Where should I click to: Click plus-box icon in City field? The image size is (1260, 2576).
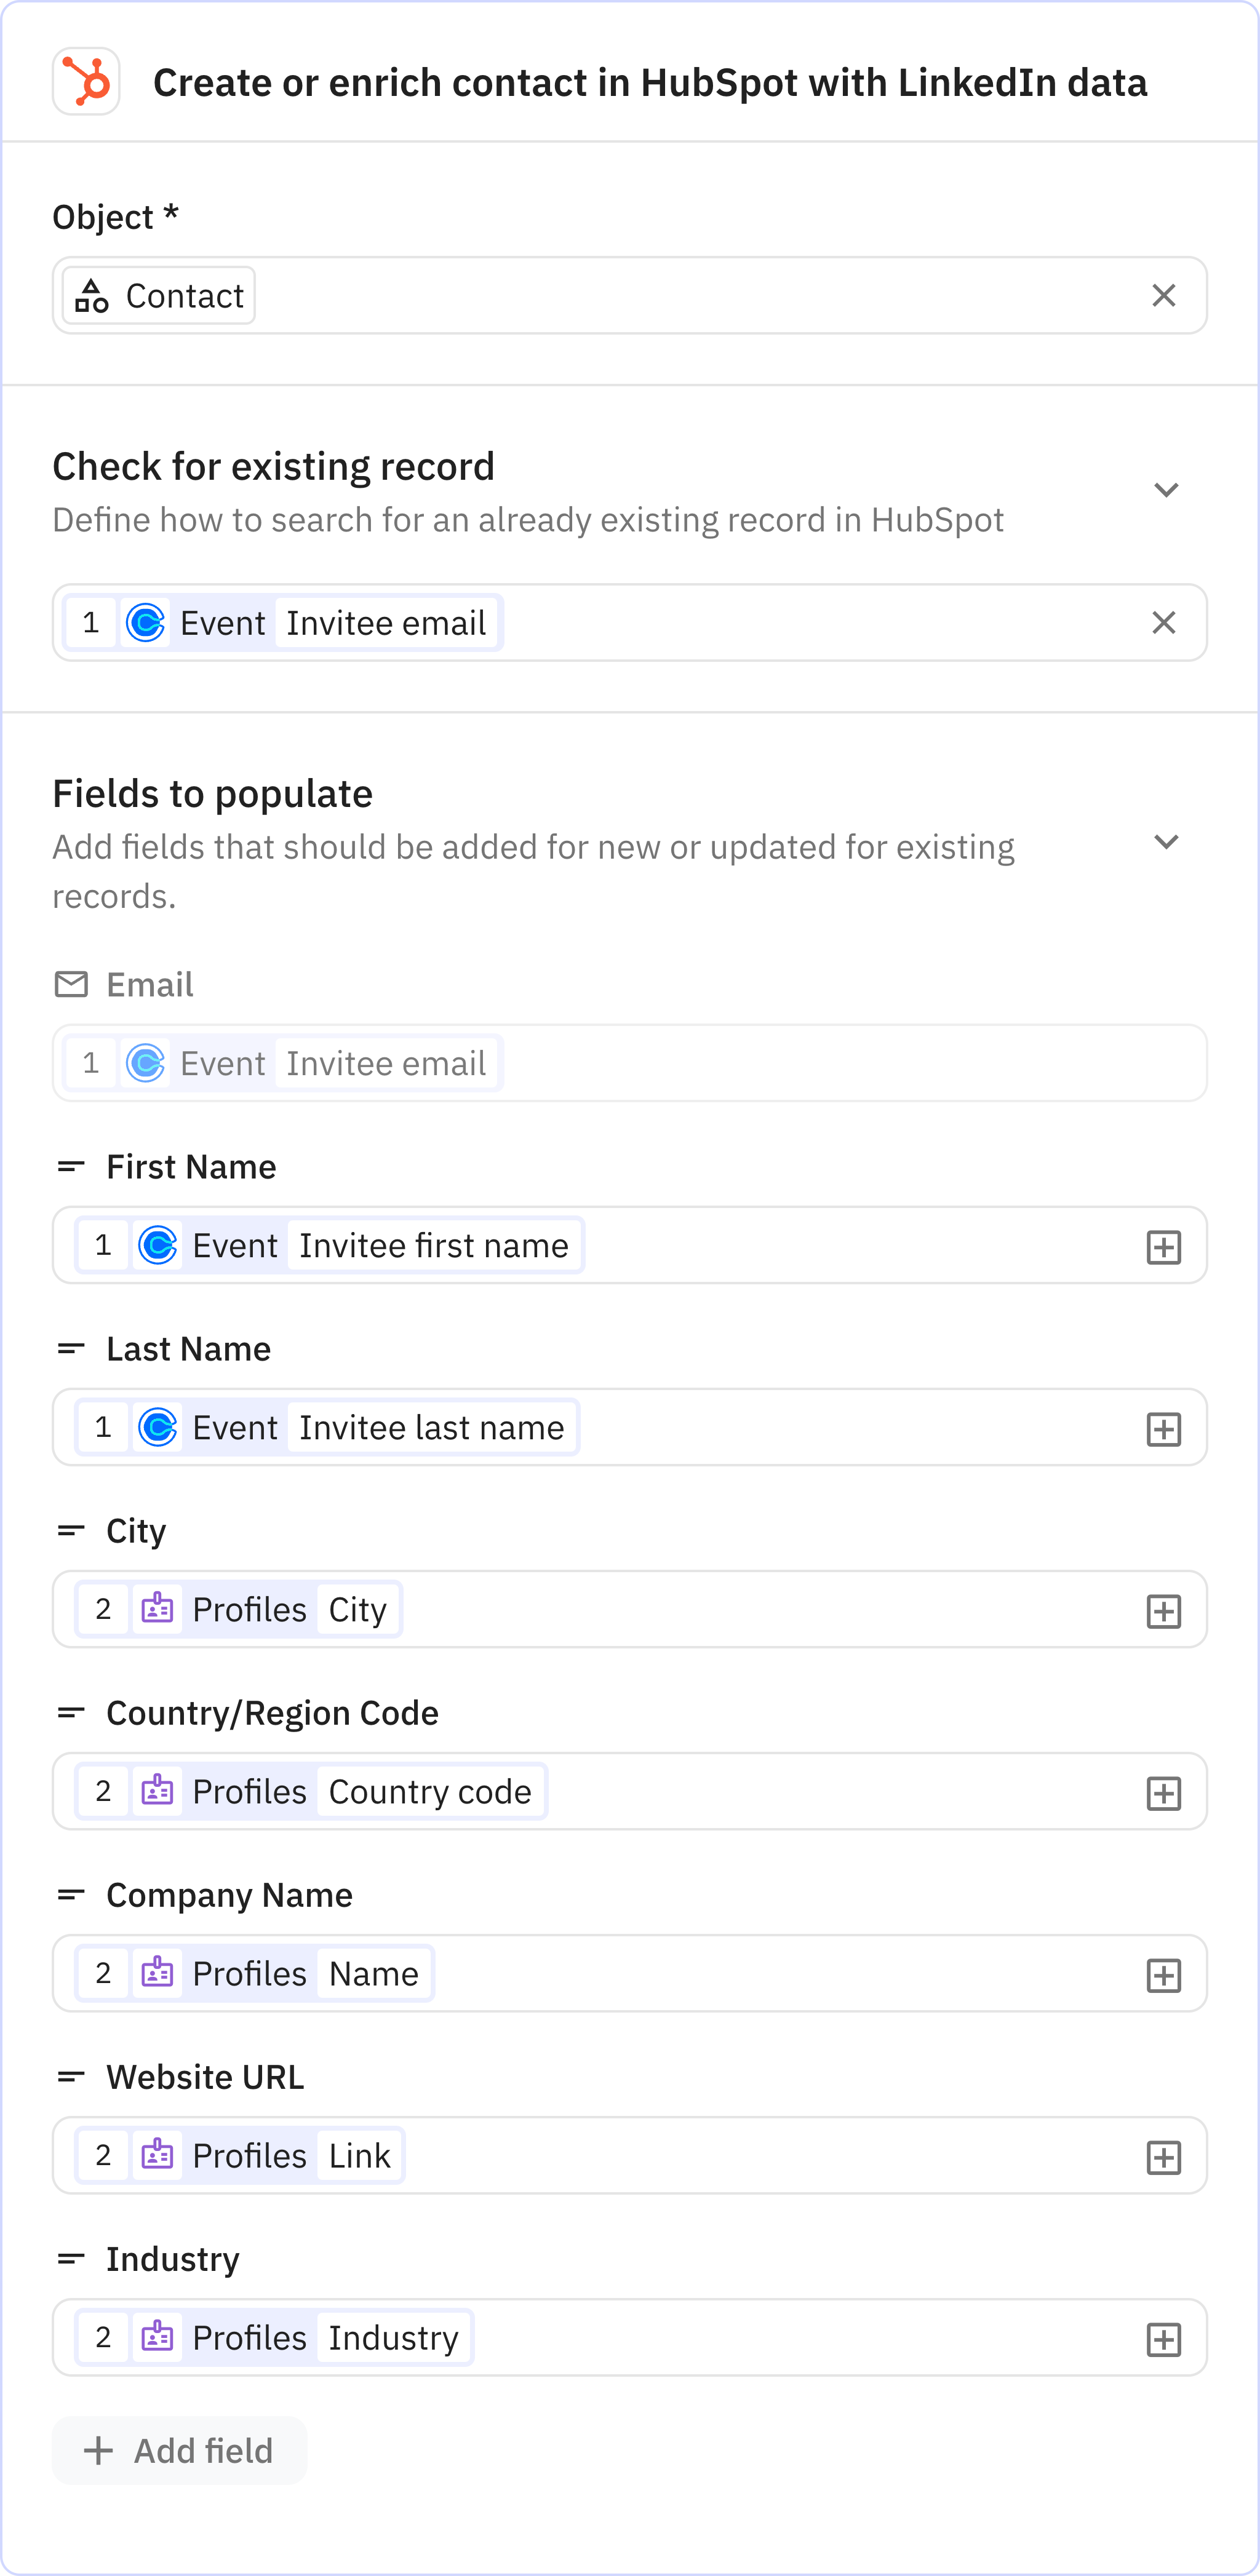[1163, 1611]
